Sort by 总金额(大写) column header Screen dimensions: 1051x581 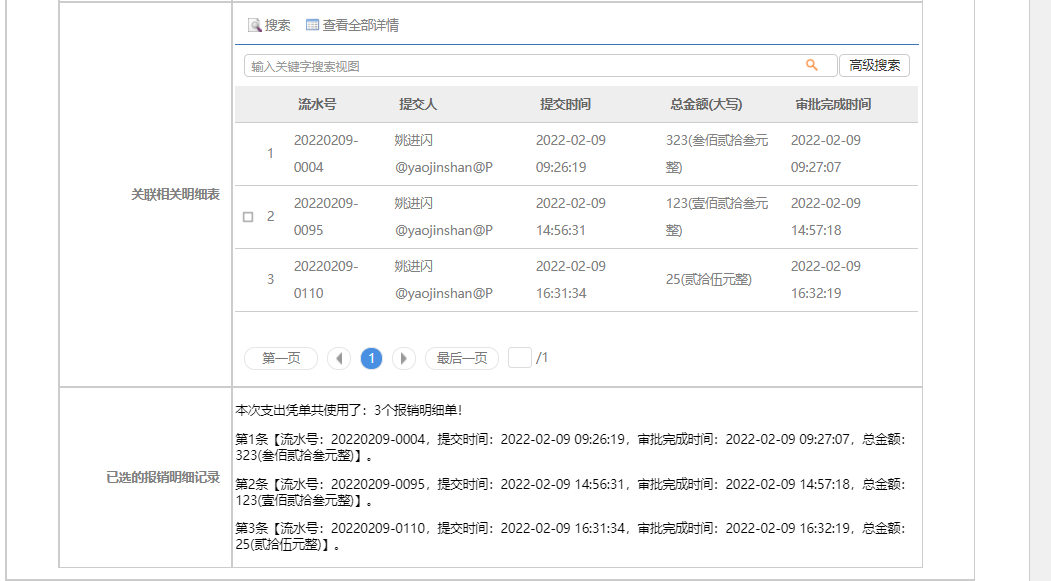(706, 105)
